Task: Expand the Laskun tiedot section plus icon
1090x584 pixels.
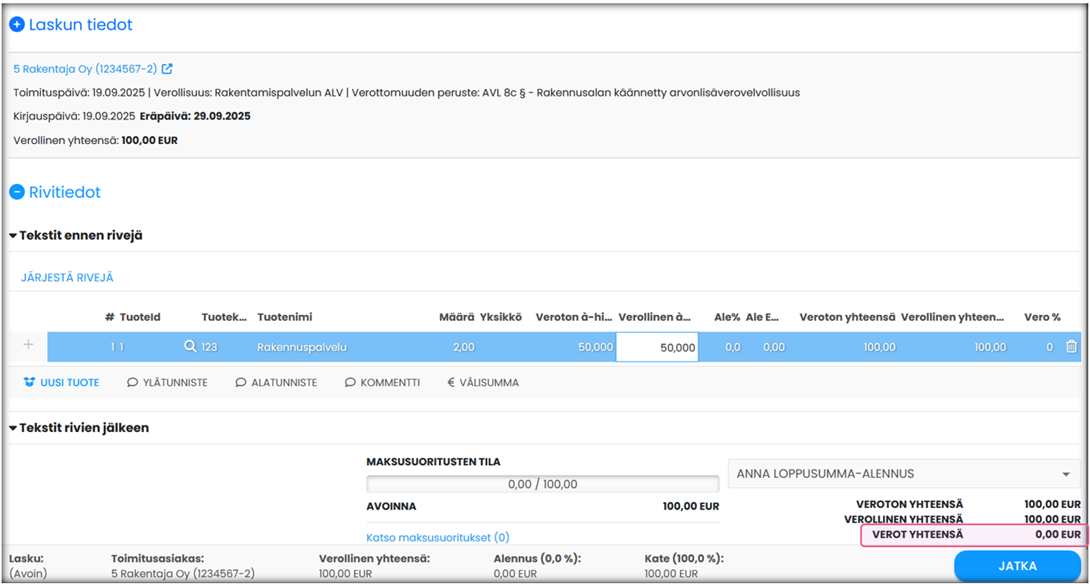Action: (17, 25)
